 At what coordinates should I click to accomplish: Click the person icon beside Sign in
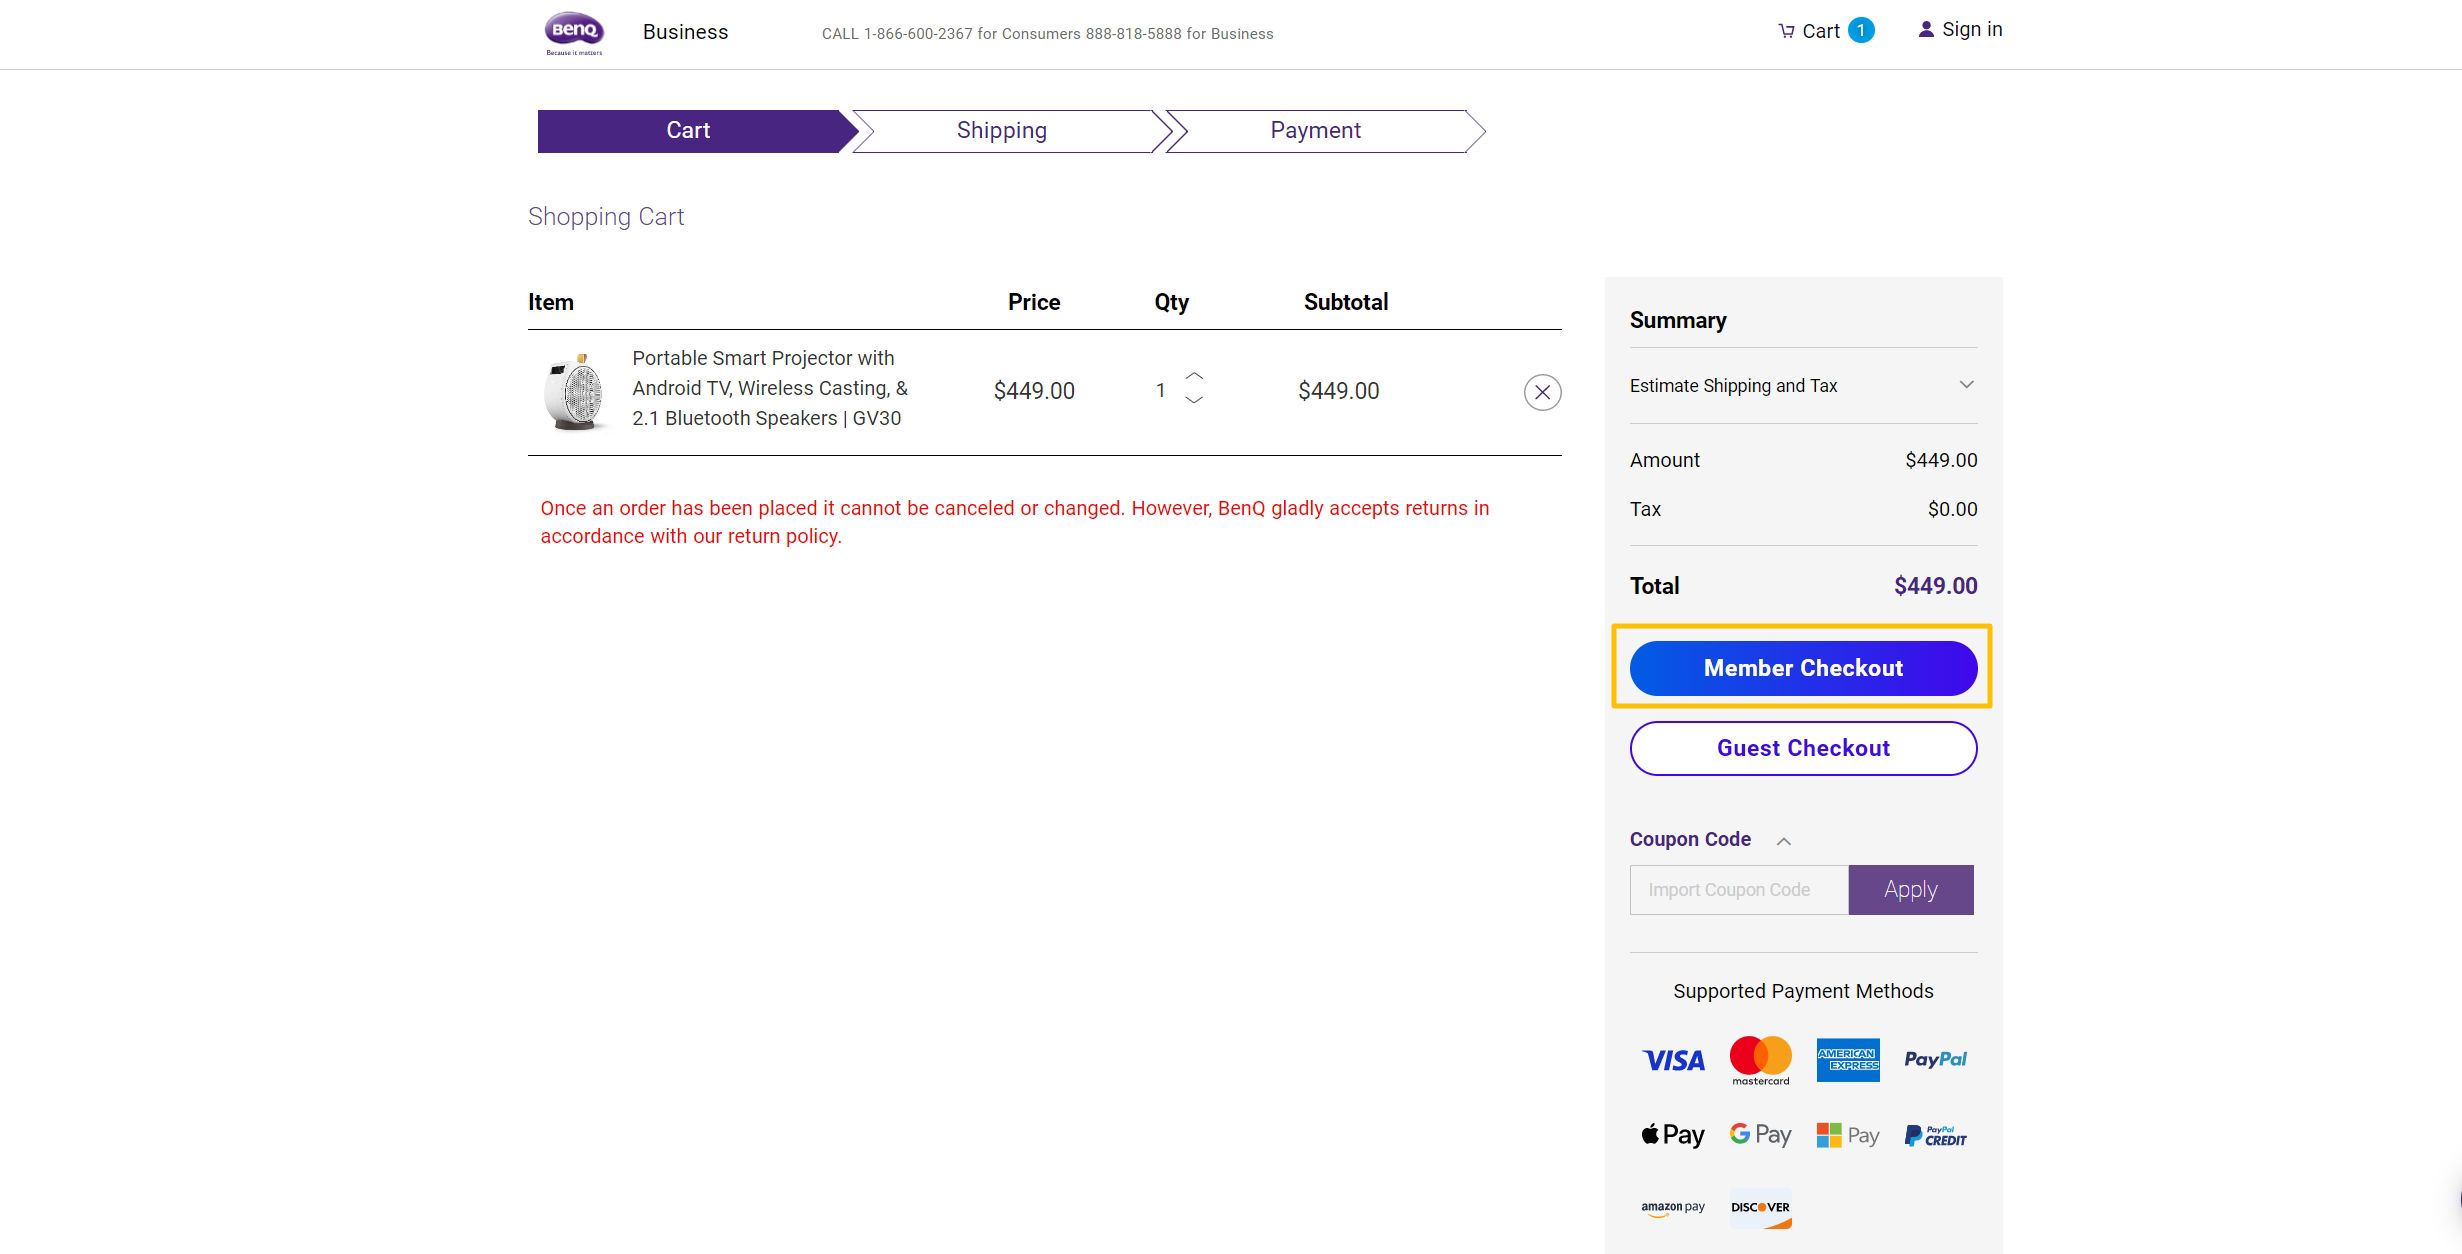click(1926, 29)
